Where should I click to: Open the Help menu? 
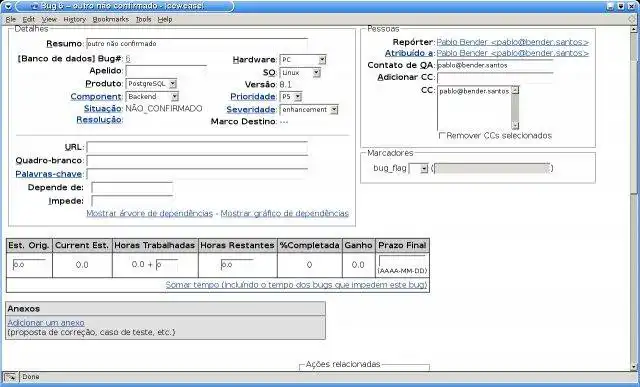165,19
